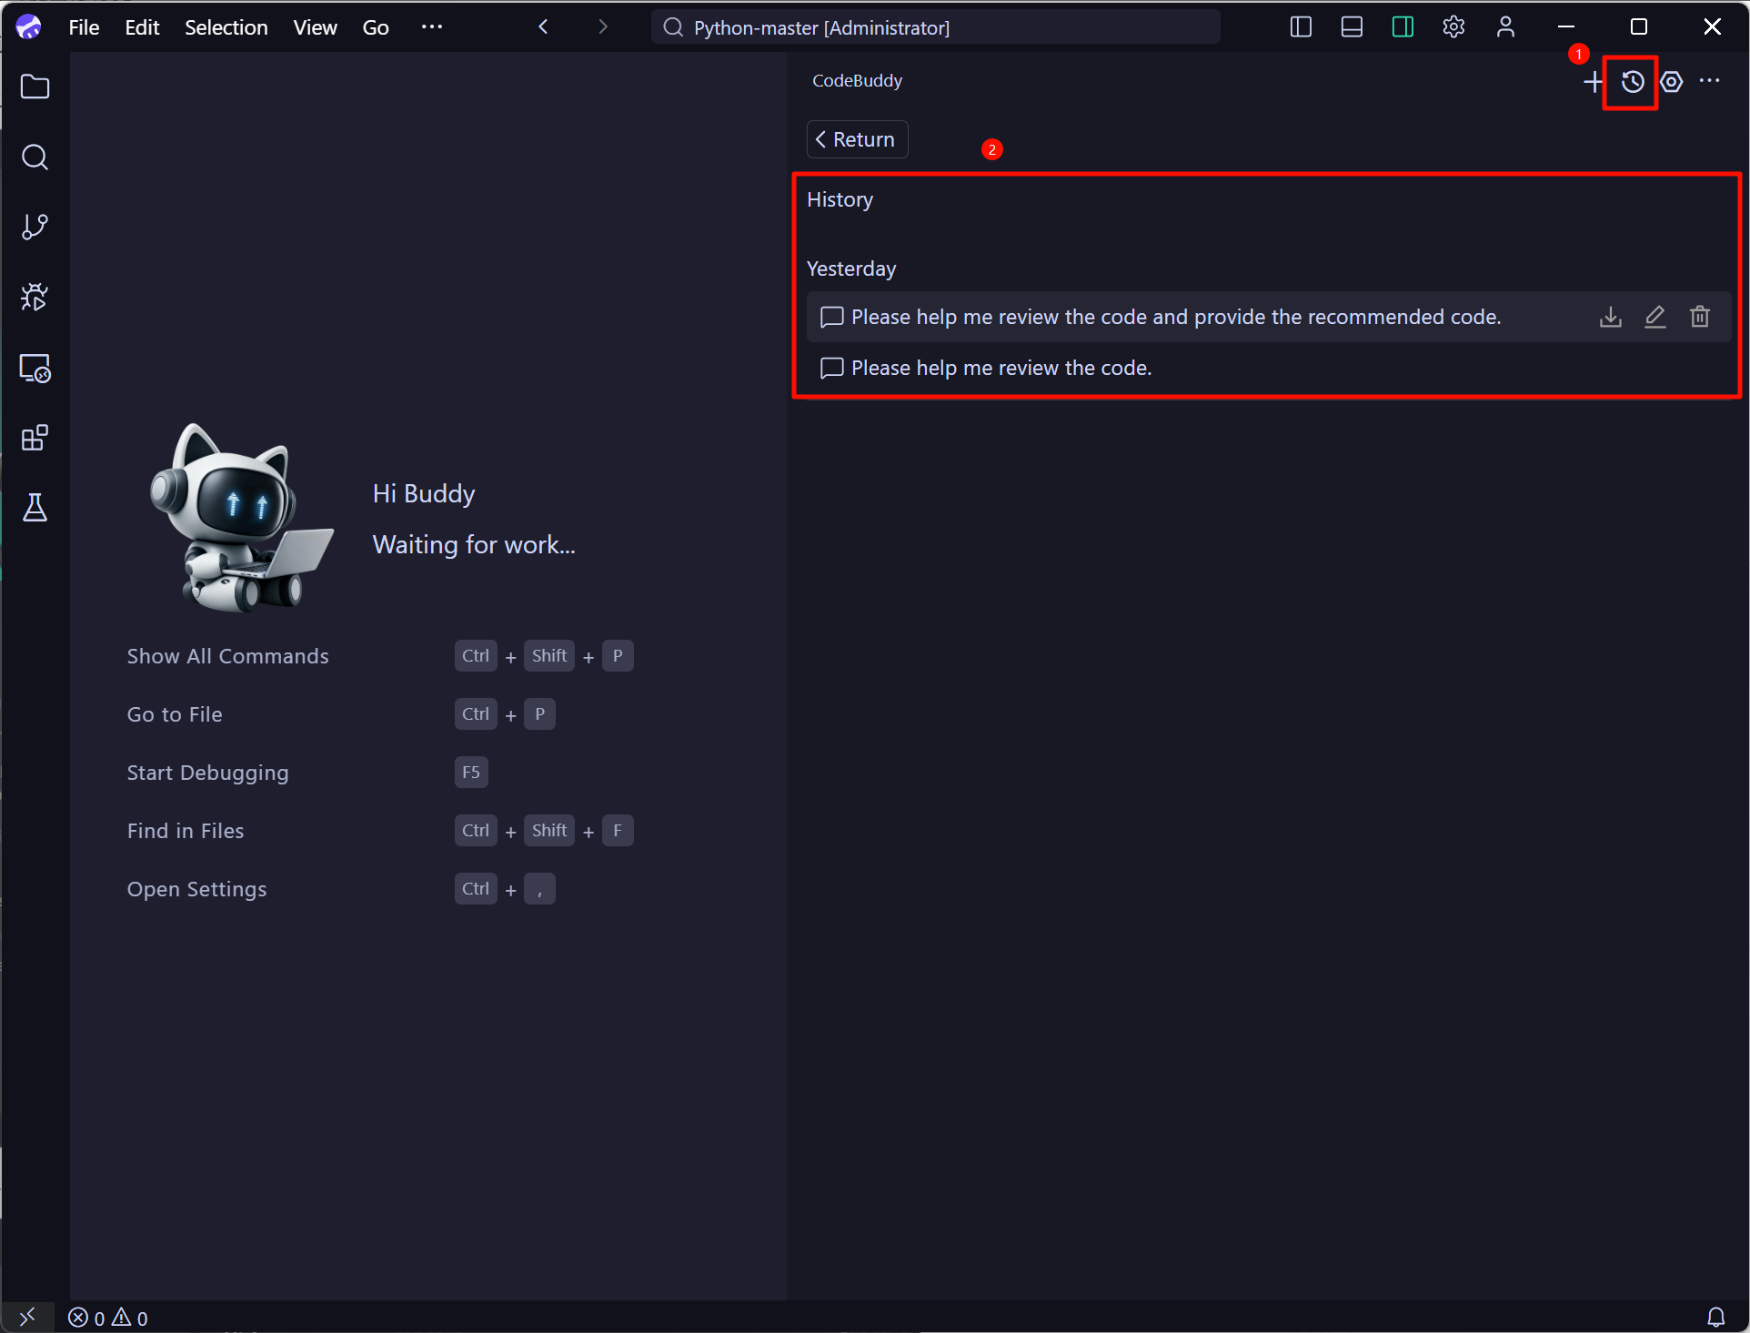Toggle the bottom panel visibility

click(x=1351, y=27)
